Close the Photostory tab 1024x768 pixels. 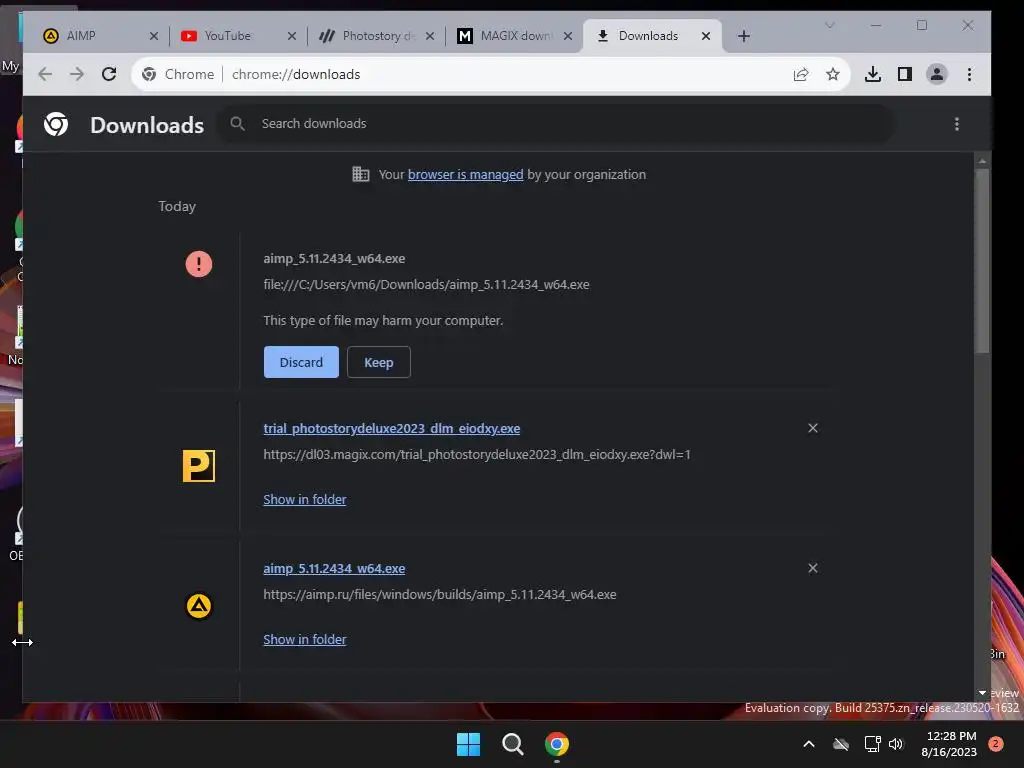[x=430, y=36]
